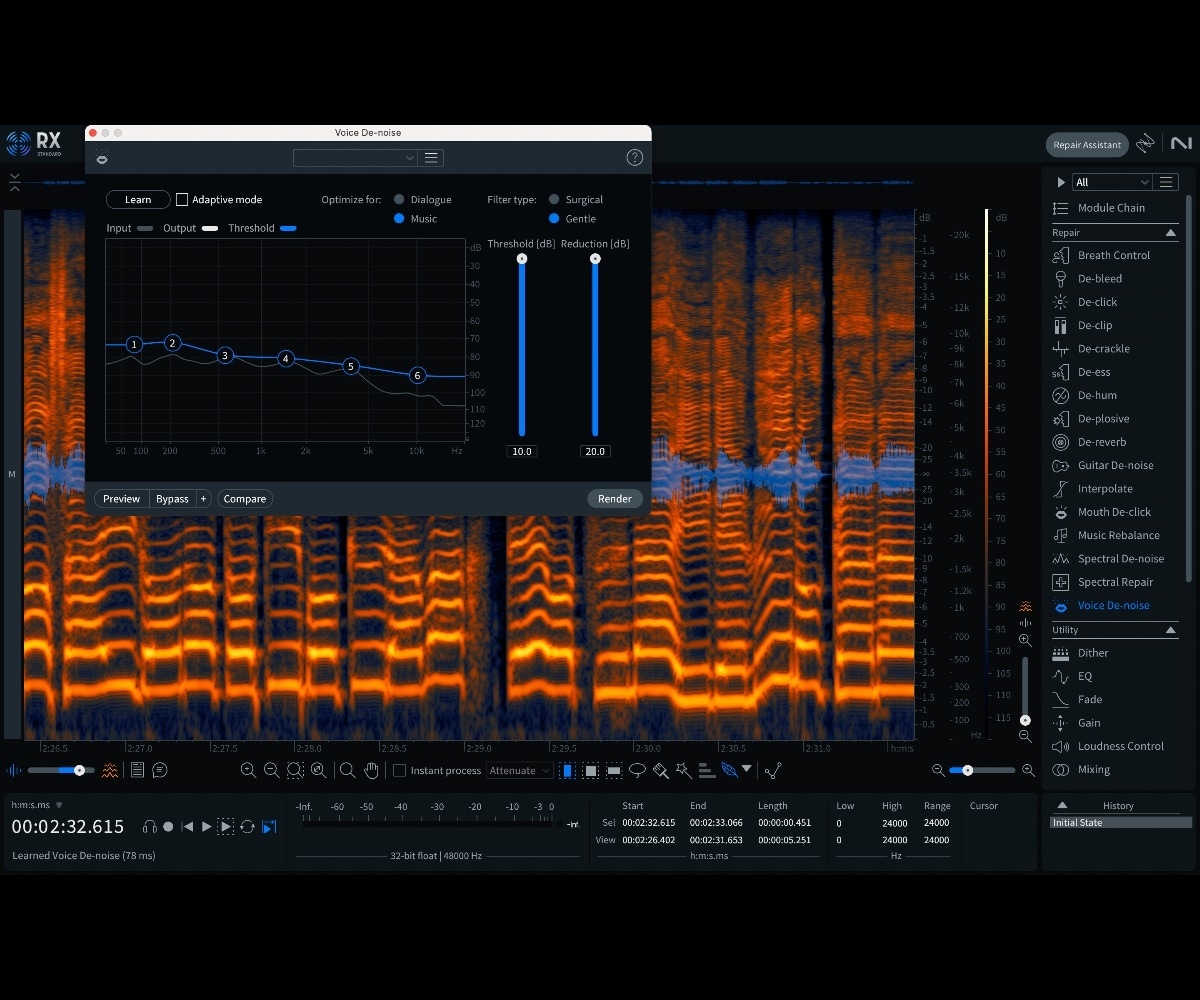Open the Attenuate mode dropdown
This screenshot has width=1200, height=1000.
(x=519, y=771)
